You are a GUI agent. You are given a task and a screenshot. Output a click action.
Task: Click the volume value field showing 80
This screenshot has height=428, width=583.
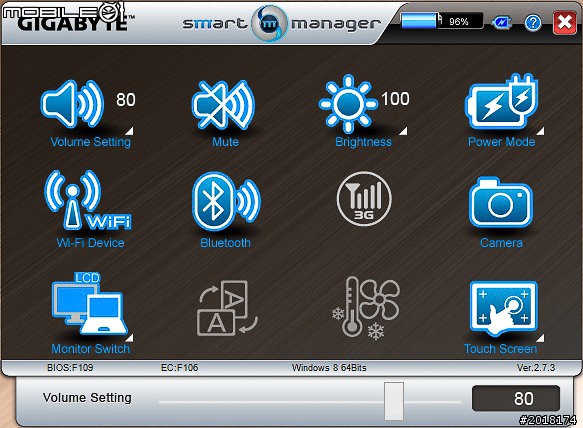[x=516, y=398]
